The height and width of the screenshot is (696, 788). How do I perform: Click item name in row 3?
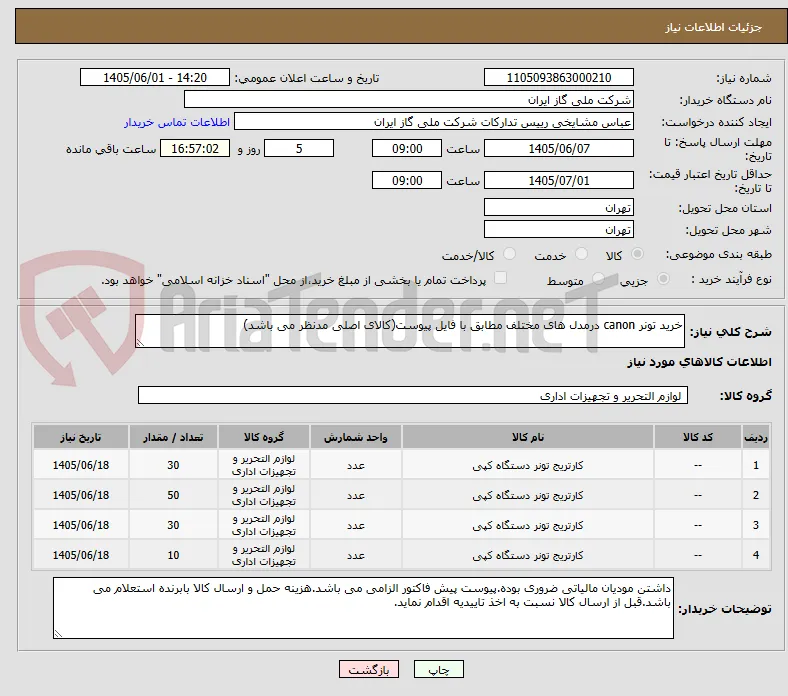click(x=528, y=525)
